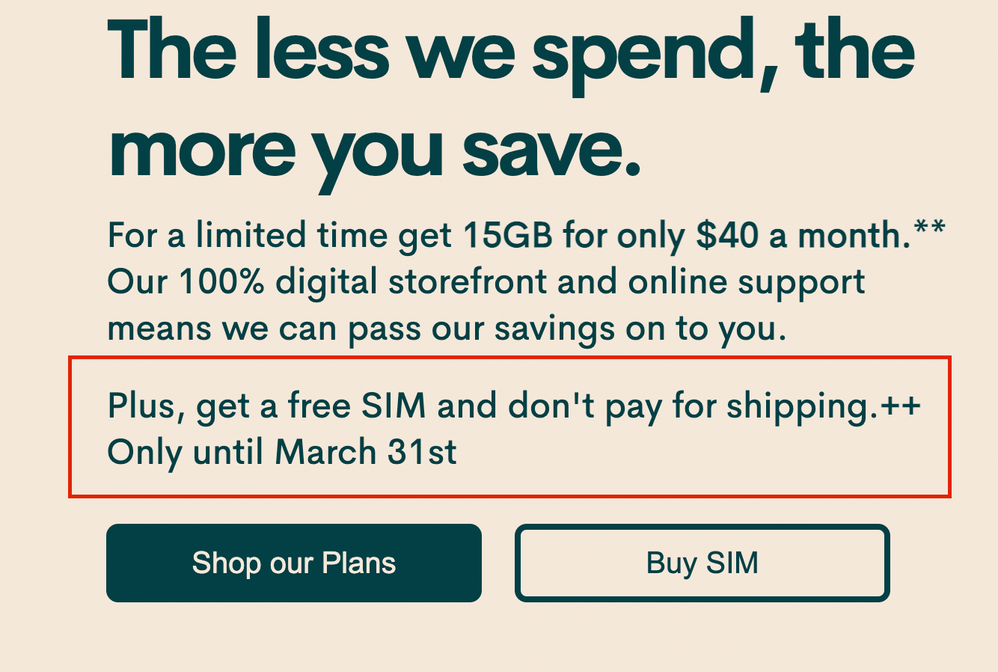Click the word "Plus," starting the promo line
This screenshot has width=998, height=672.
(147, 408)
